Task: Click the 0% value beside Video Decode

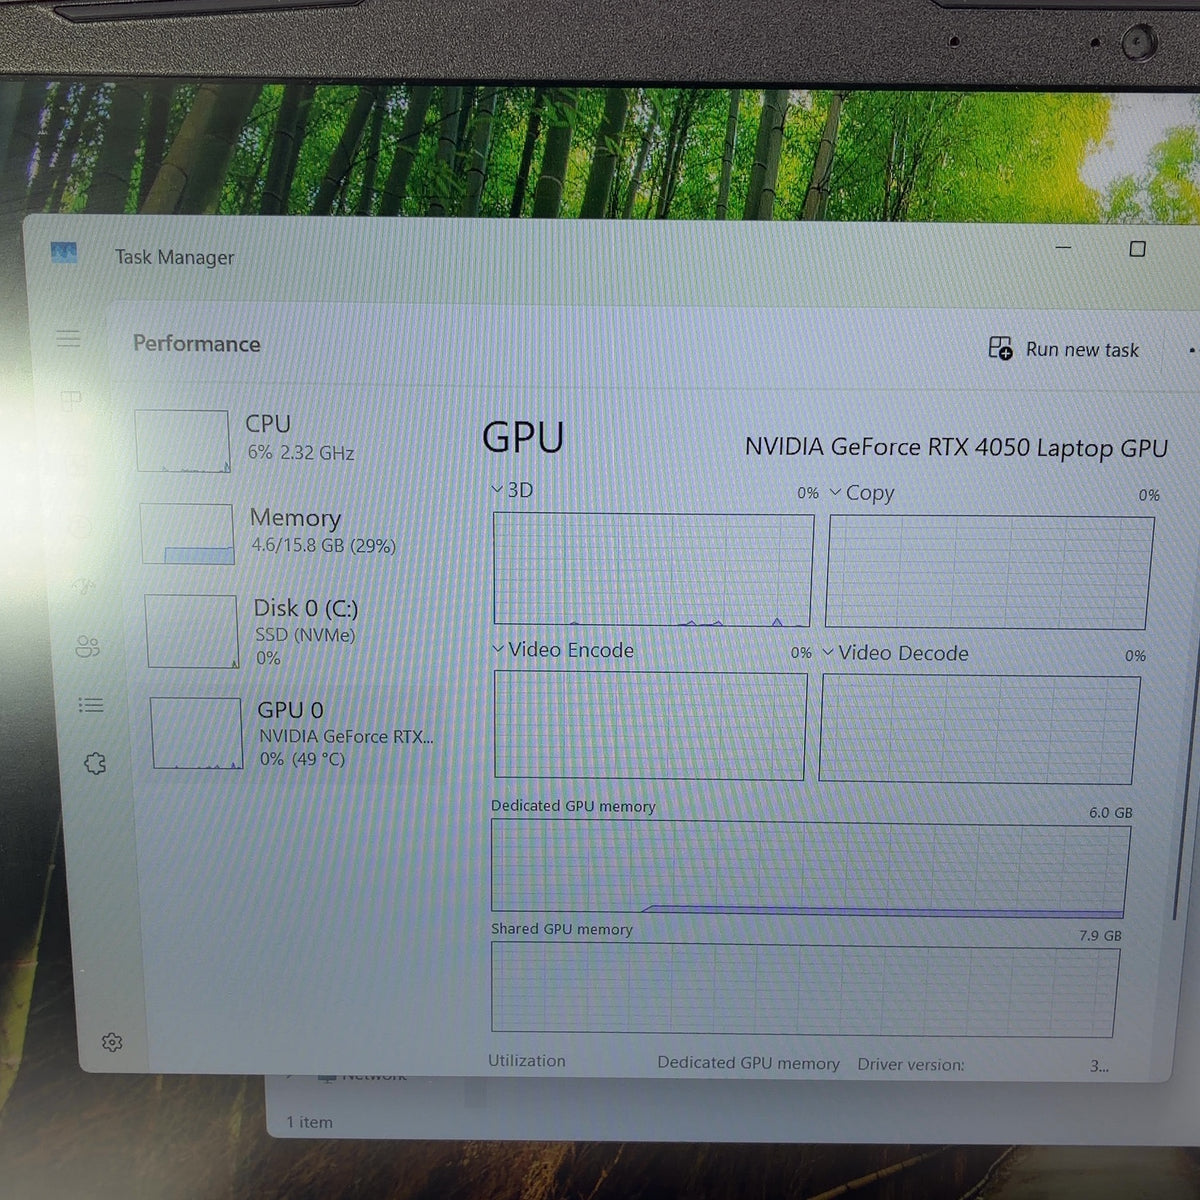Action: pos(1135,656)
